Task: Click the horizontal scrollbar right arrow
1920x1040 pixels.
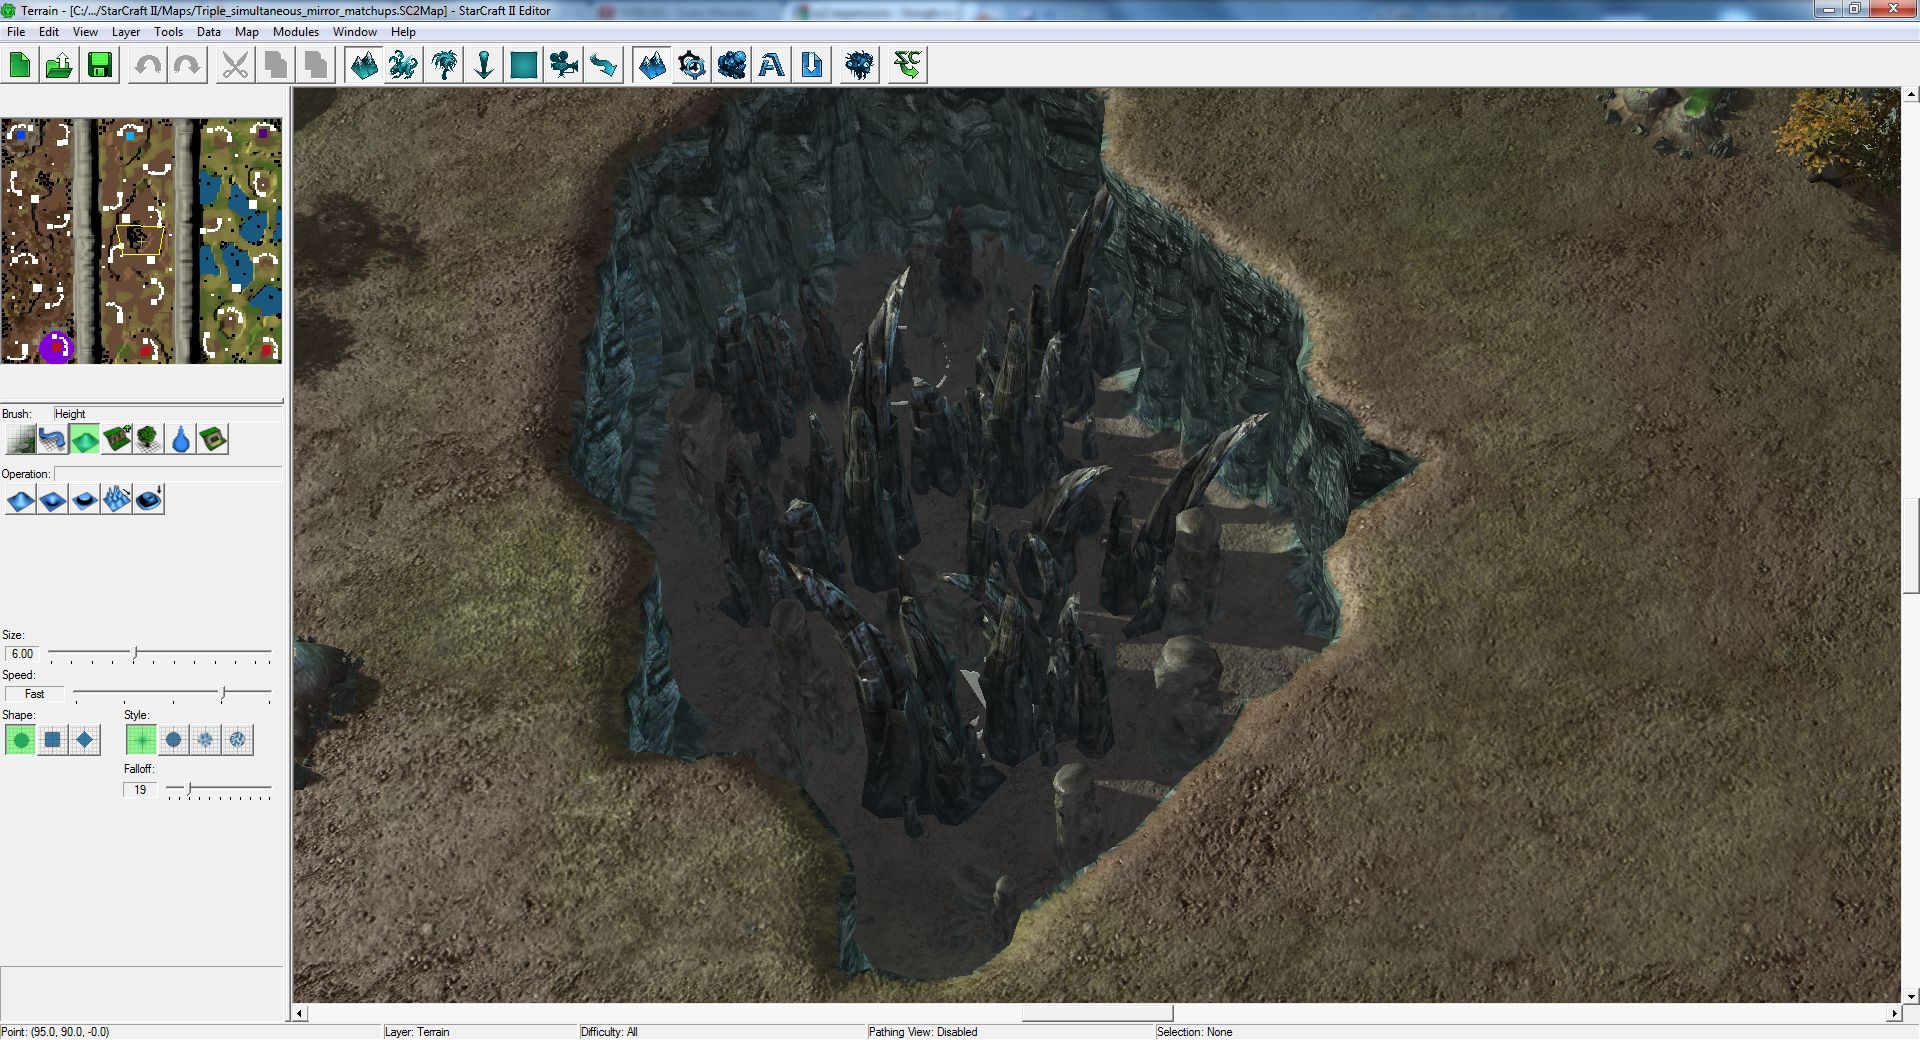Action: tap(1893, 1013)
